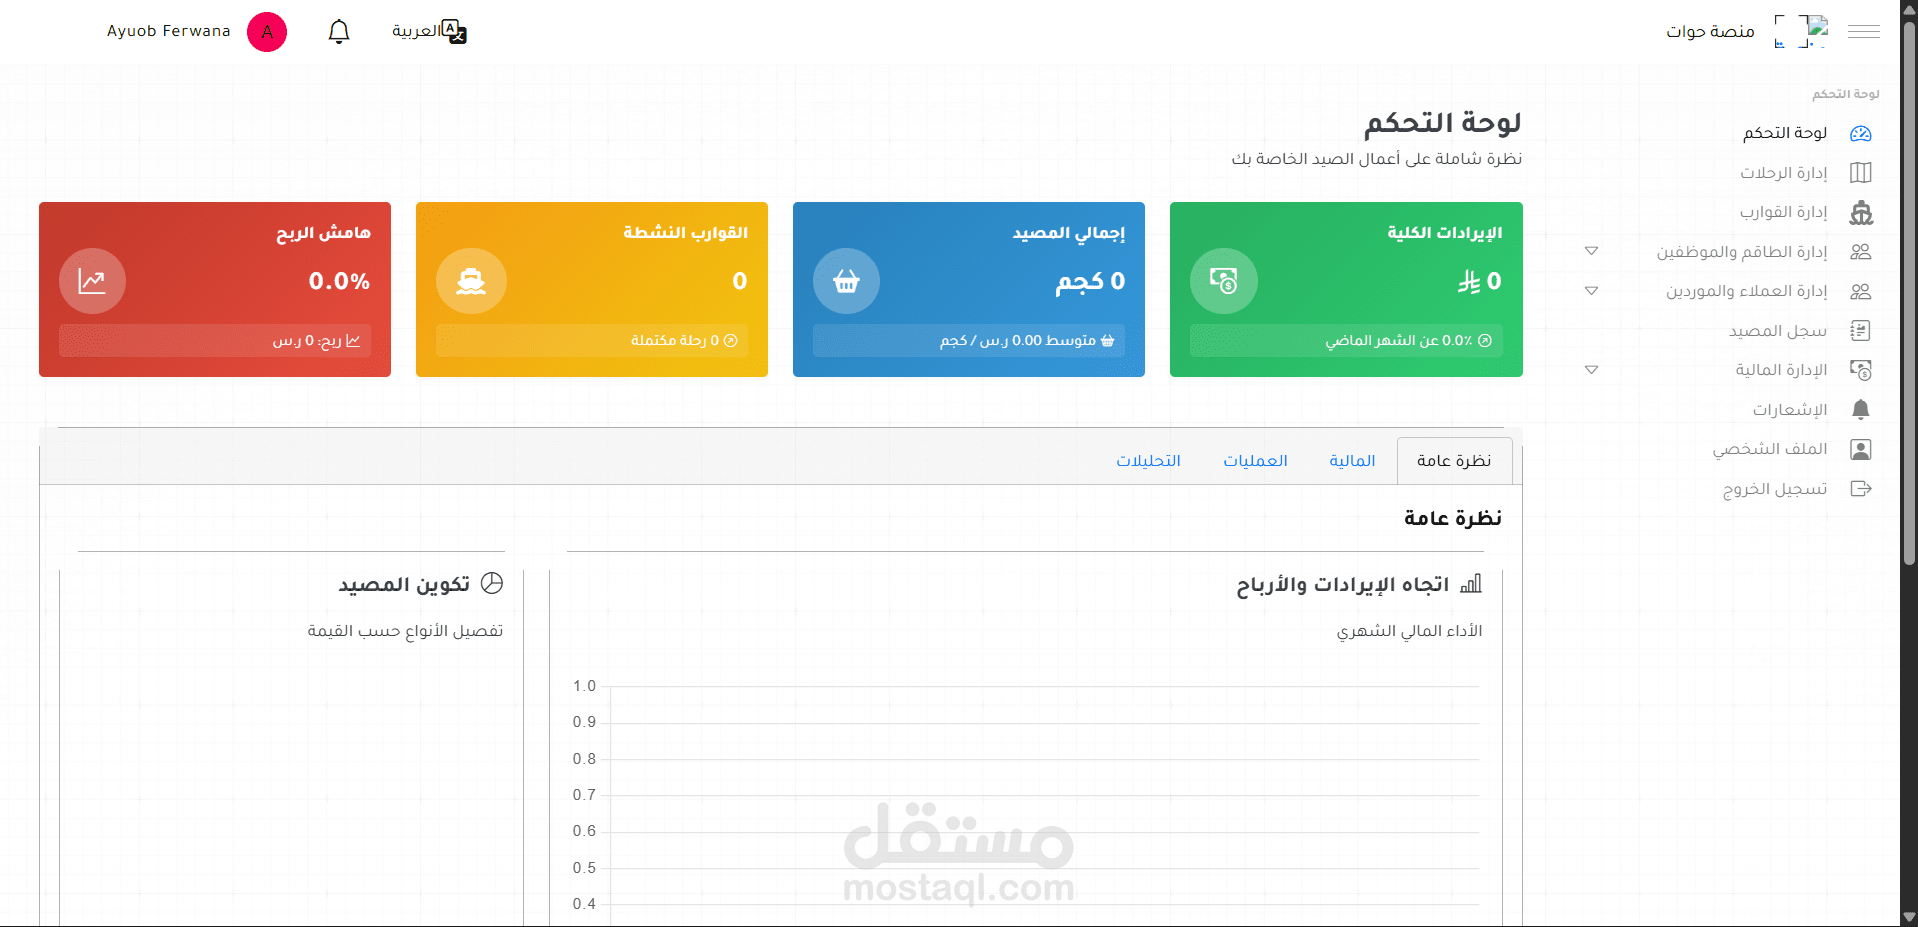Click the trips map icon in the sidebar
The width and height of the screenshot is (1918, 927).
tap(1861, 173)
